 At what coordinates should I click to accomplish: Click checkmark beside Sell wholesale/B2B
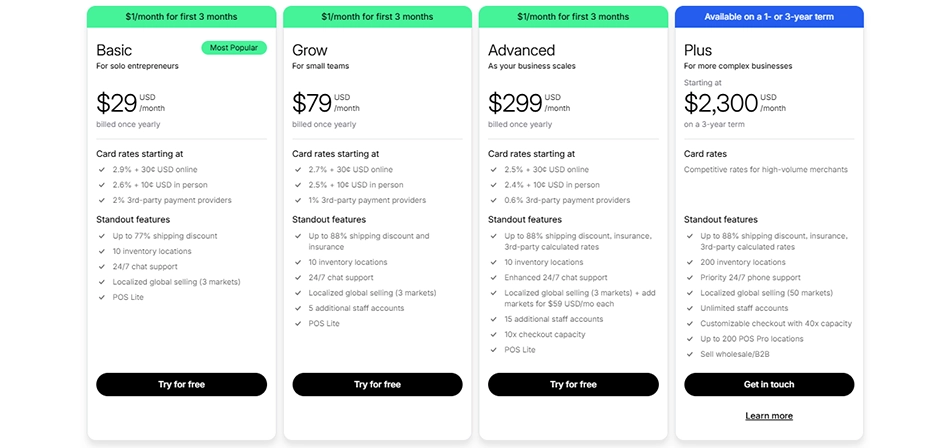pyautogui.click(x=690, y=354)
